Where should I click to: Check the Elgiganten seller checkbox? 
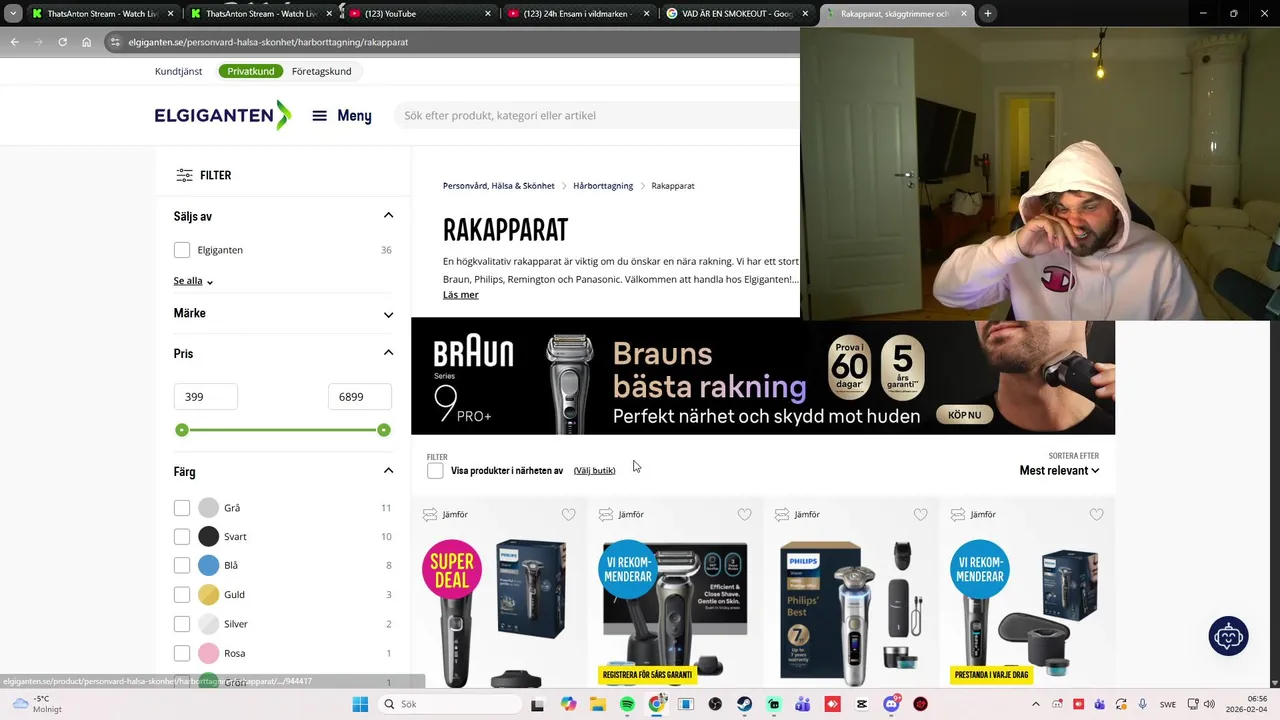coord(182,250)
